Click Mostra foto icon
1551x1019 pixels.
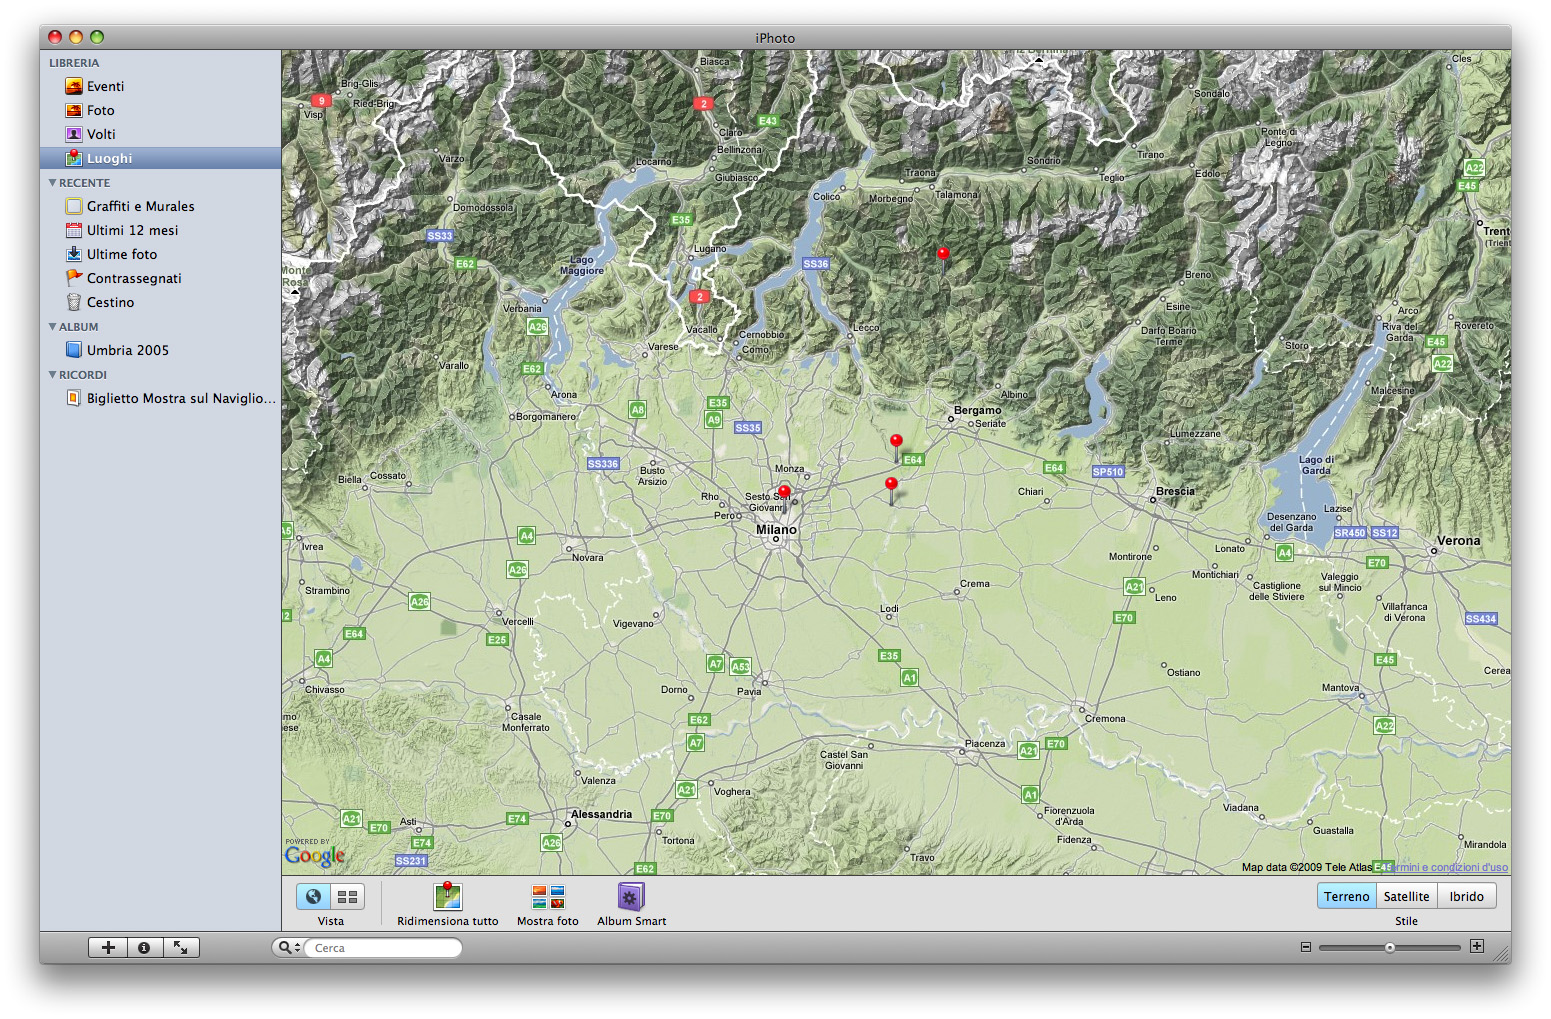[548, 896]
